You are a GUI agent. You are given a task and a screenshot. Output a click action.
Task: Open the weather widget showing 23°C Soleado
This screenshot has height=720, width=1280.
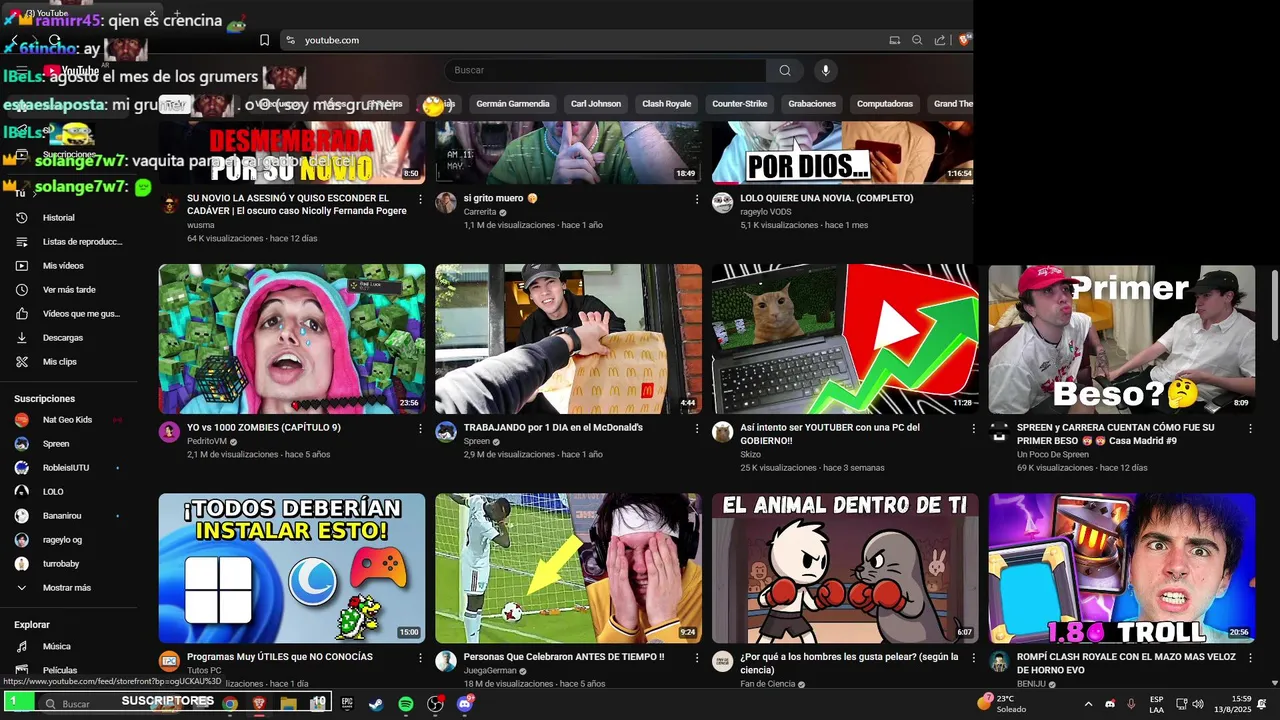coord(1003,704)
